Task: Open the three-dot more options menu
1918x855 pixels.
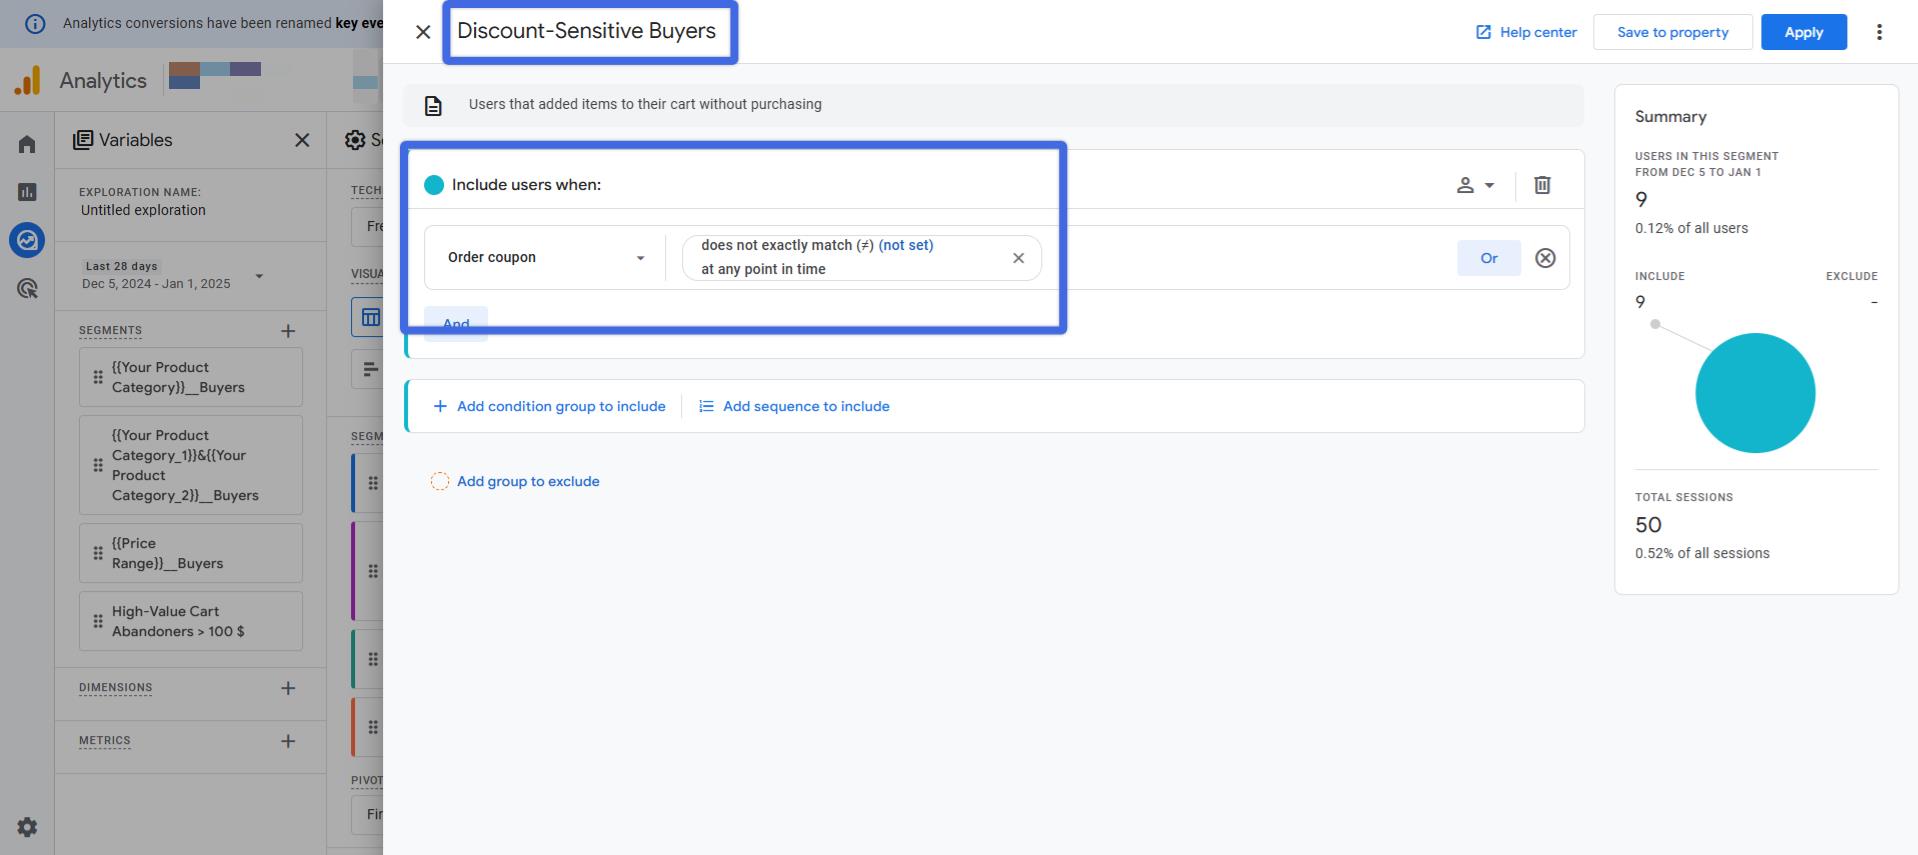Action: tap(1879, 32)
